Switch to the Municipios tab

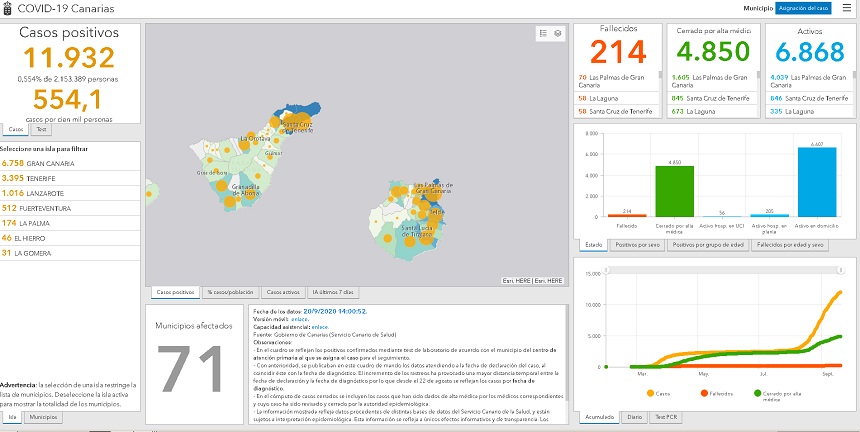point(42,416)
